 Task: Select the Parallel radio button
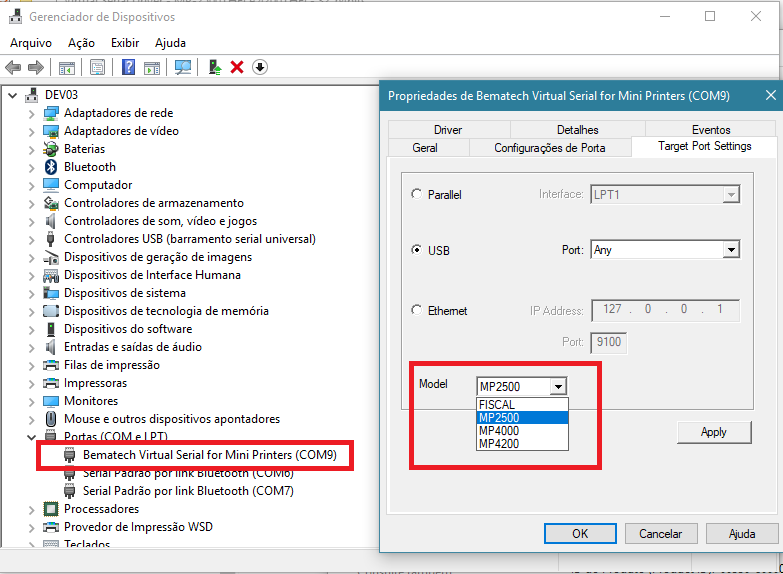pos(416,194)
